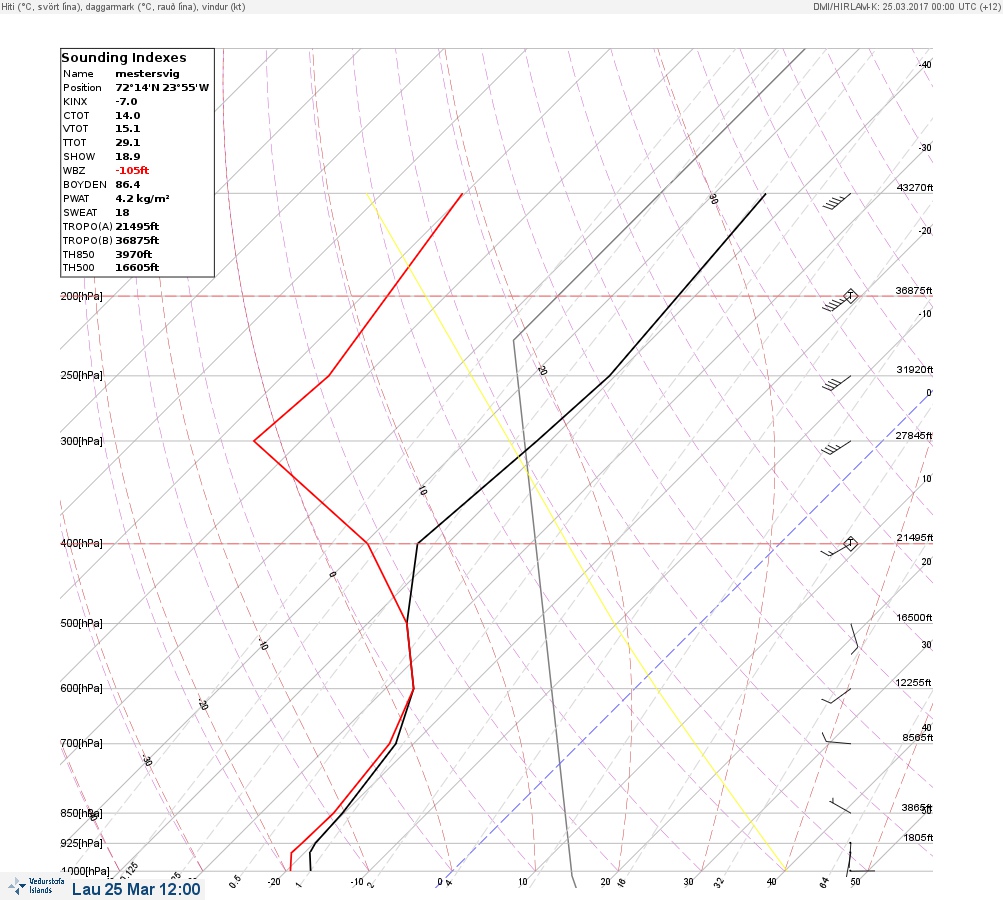Click the DMI/HIRLAM-K model run header
The width and height of the screenshot is (1003, 900).
tap(906, 6)
